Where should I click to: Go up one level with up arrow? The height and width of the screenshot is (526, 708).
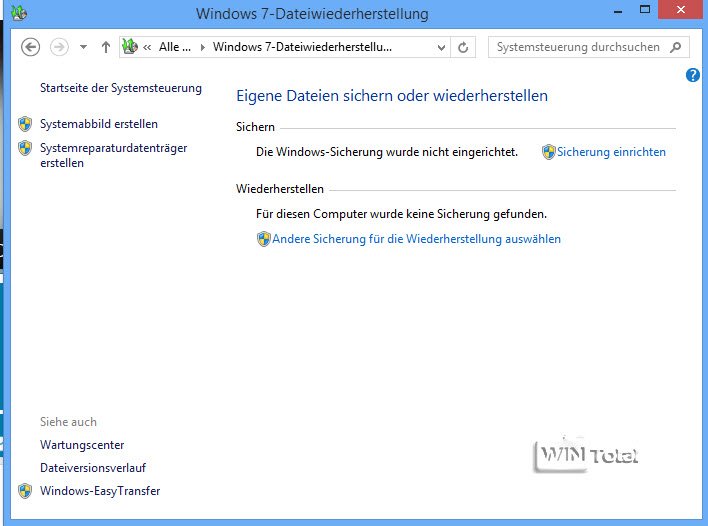106,47
